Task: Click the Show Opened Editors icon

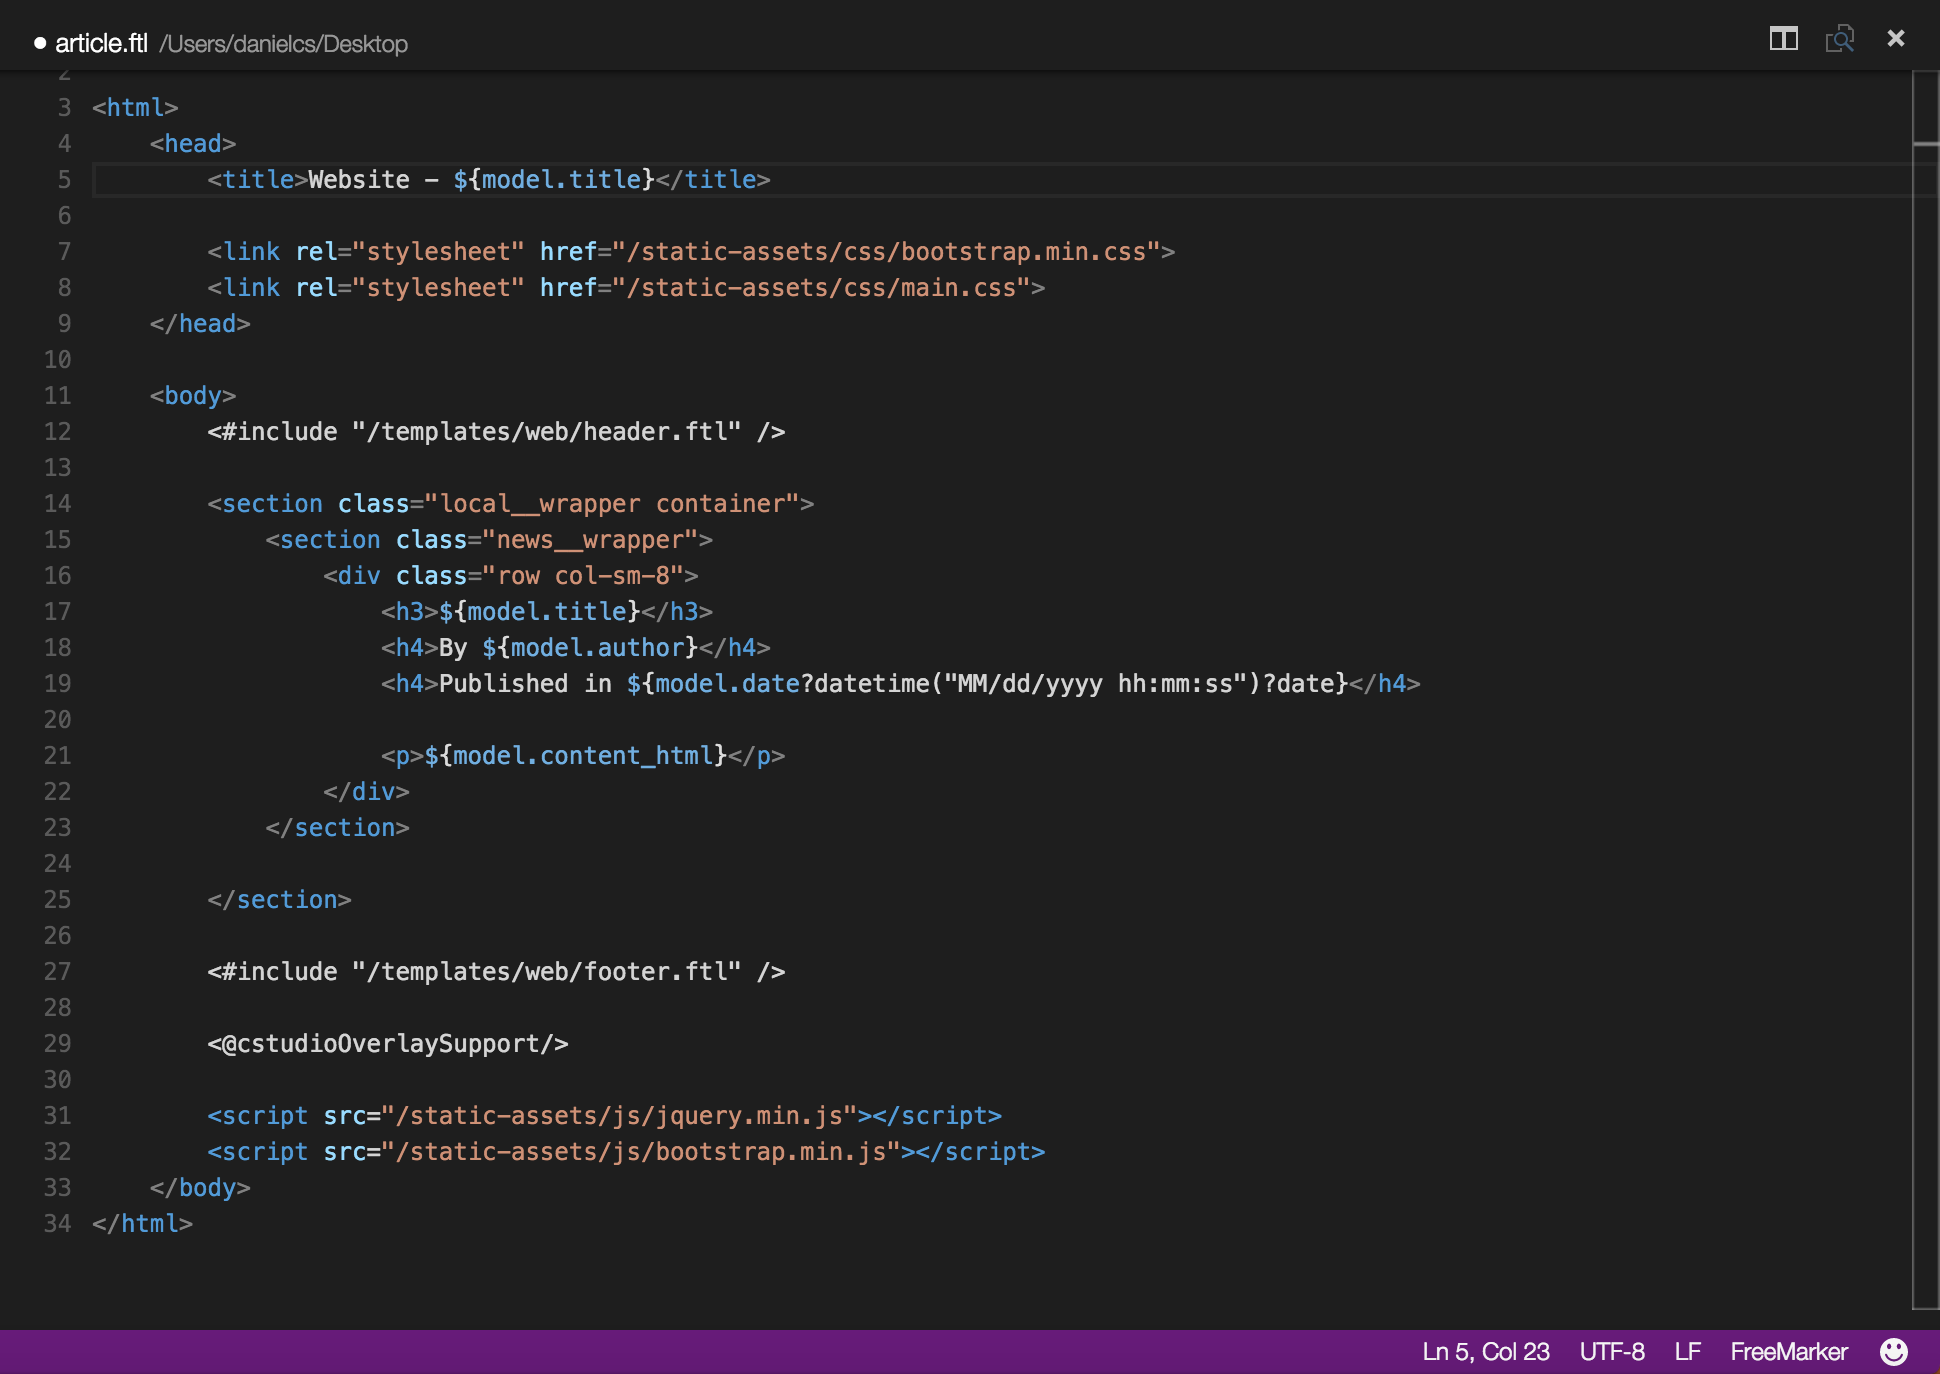Action: [x=1839, y=39]
